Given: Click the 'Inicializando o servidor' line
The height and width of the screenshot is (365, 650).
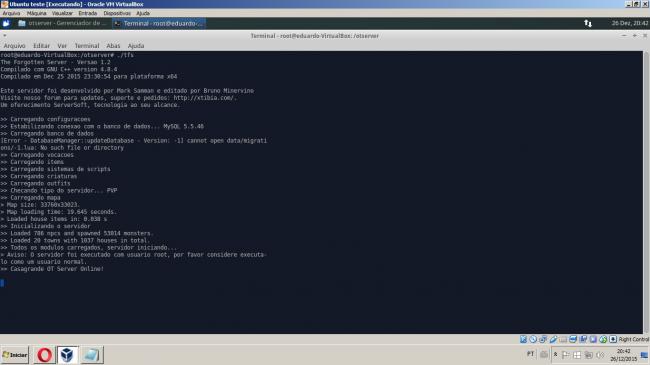Looking at the screenshot, I should (x=45, y=226).
